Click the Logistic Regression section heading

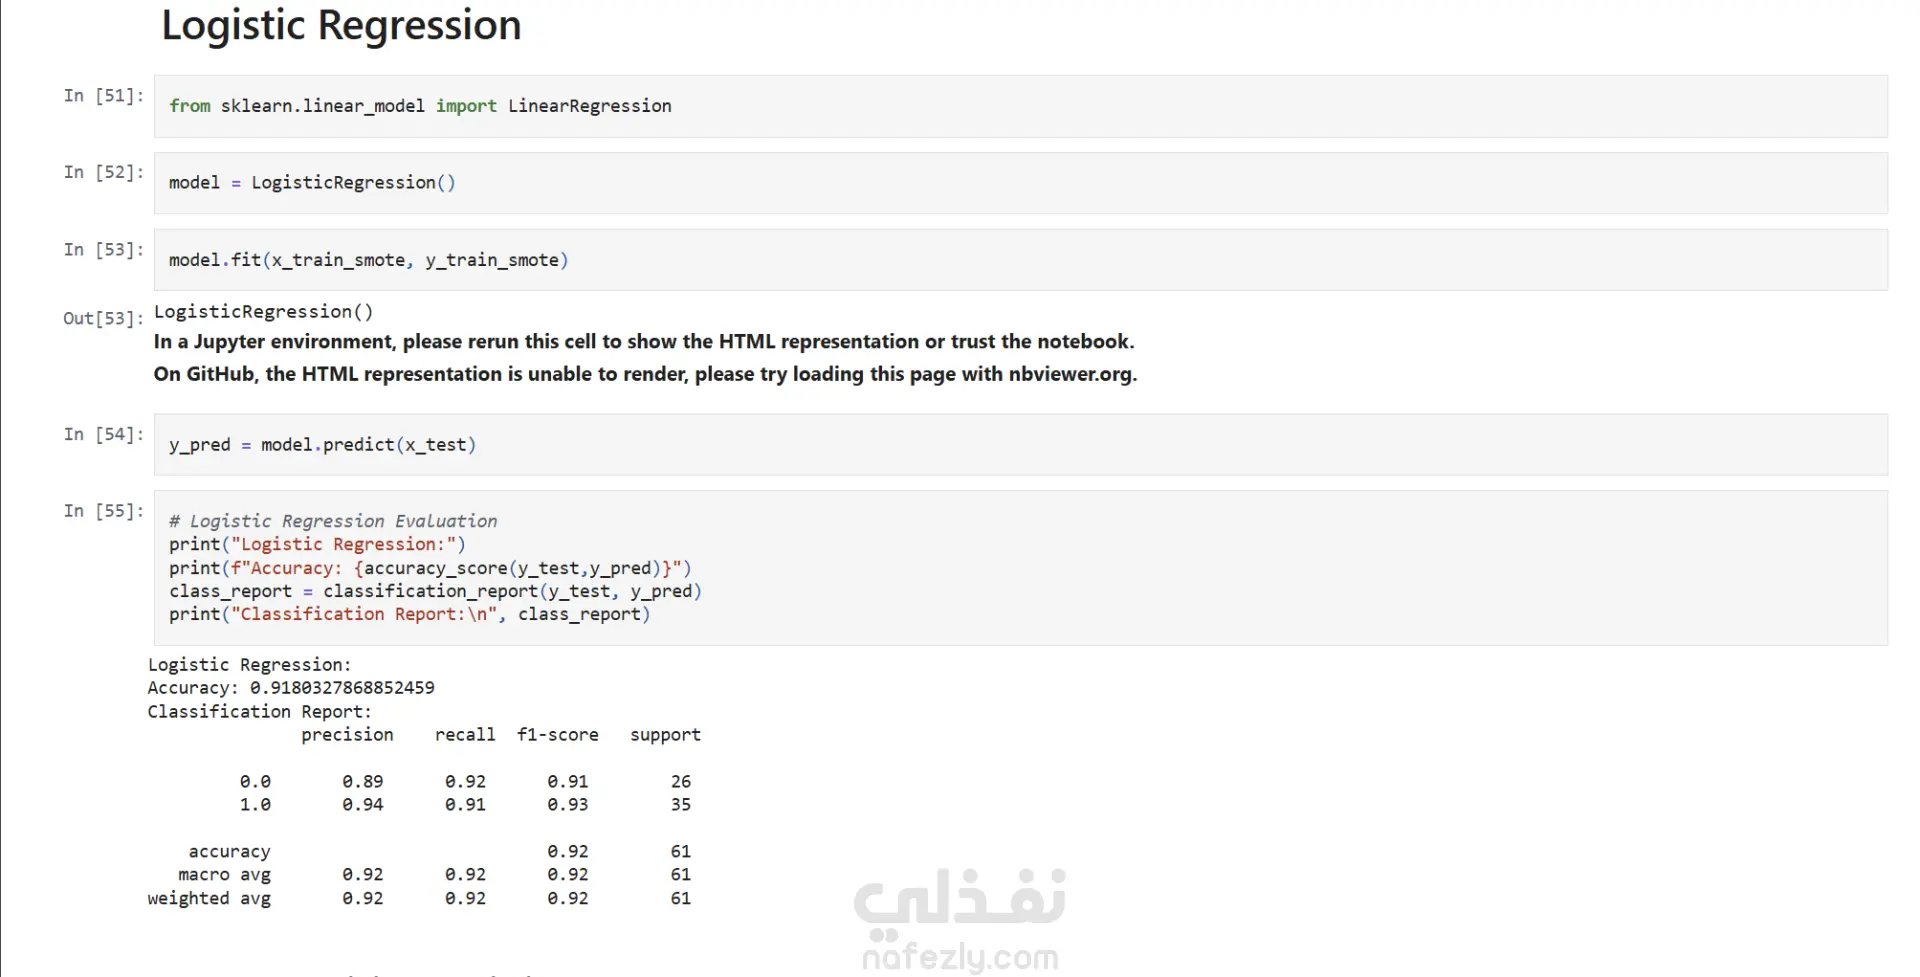[341, 26]
